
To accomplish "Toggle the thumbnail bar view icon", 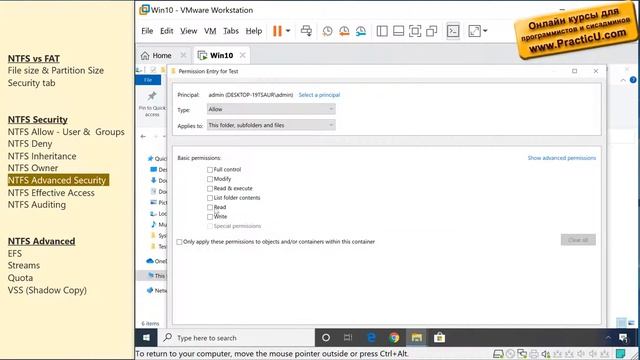I will point(398,31).
